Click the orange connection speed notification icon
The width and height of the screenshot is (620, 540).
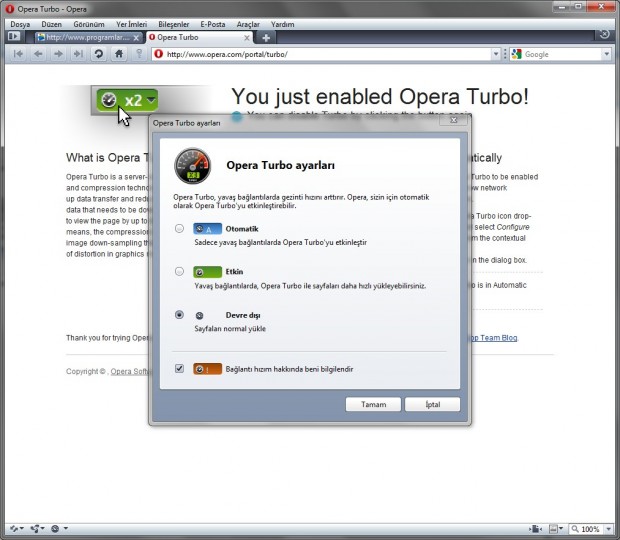coord(207,369)
